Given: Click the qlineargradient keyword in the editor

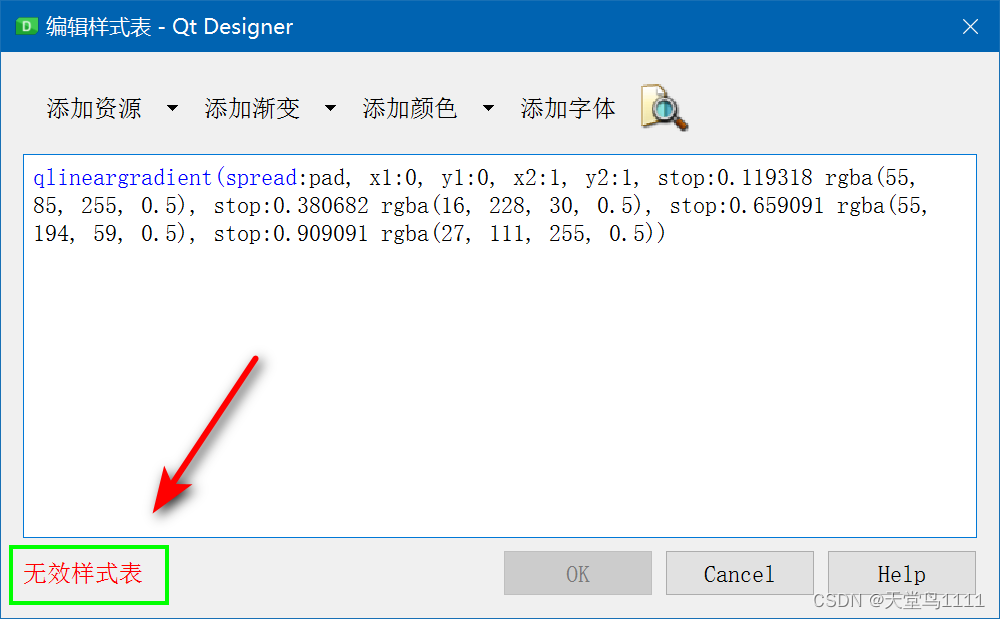Looking at the screenshot, I should pyautogui.click(x=122, y=177).
